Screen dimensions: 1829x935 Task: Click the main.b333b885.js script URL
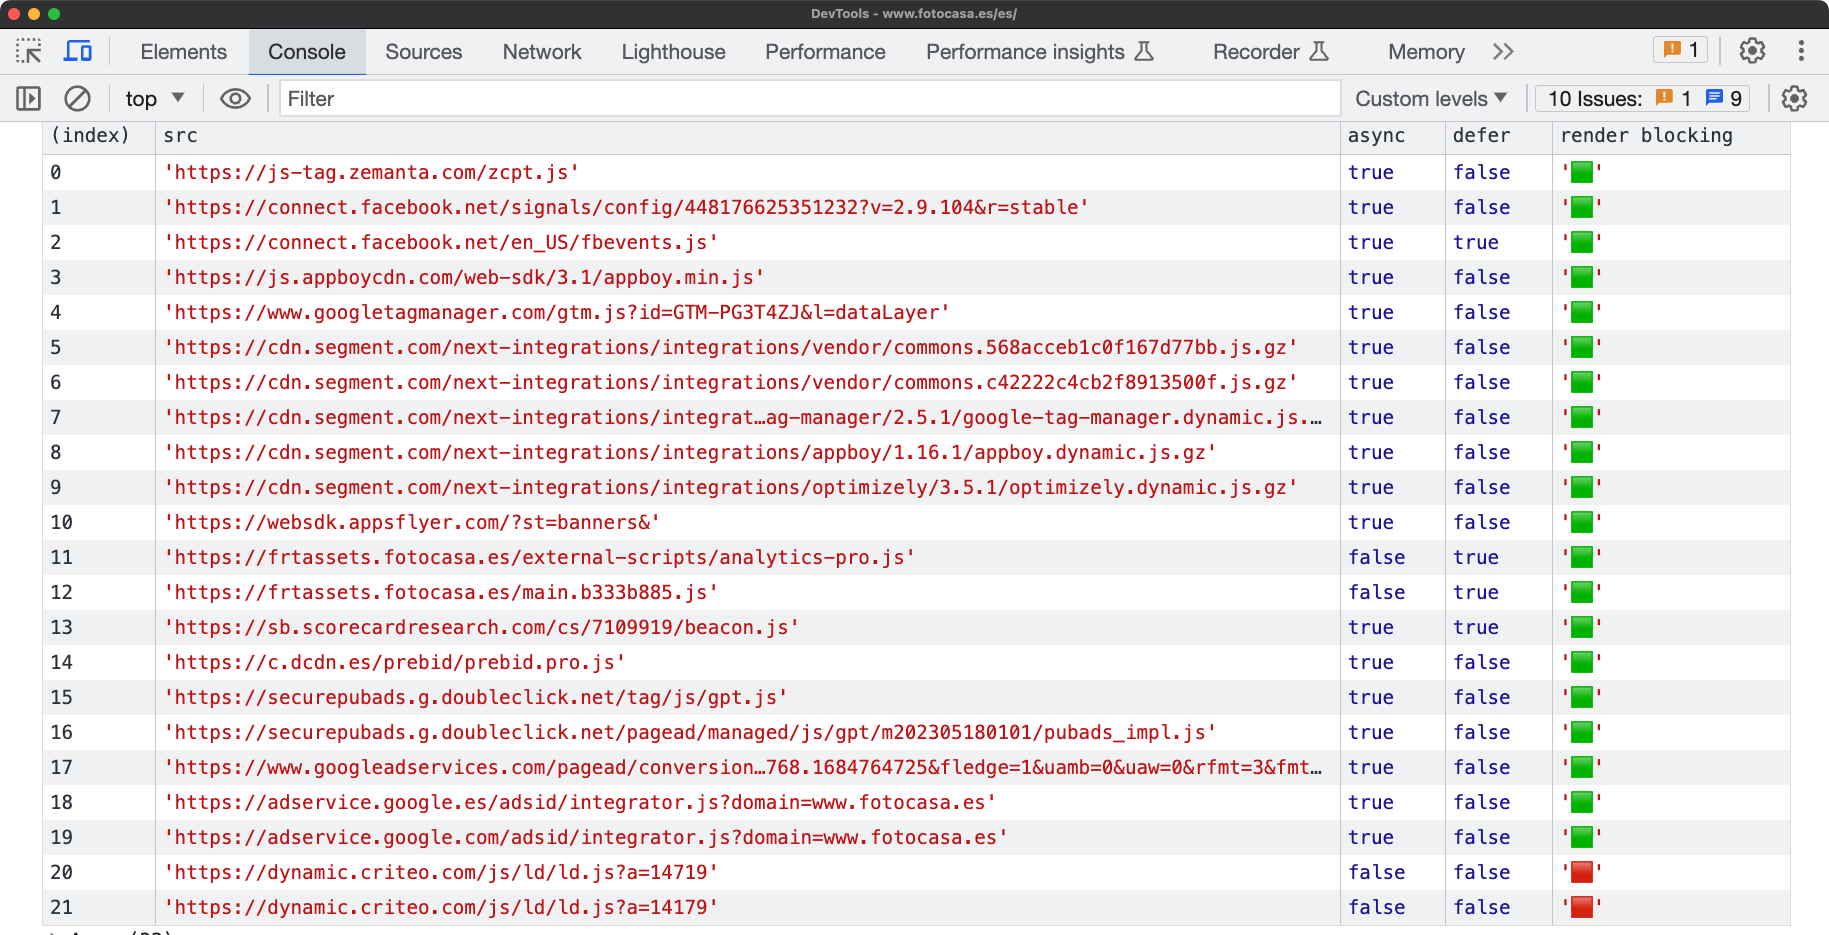point(441,592)
